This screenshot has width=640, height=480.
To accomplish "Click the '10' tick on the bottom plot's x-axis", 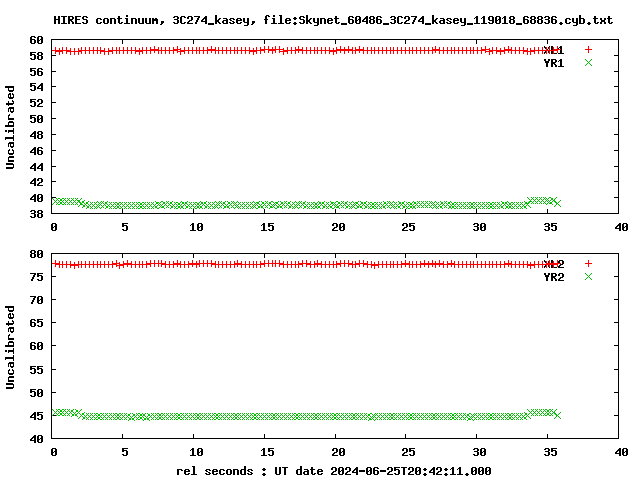I will pos(196,452).
